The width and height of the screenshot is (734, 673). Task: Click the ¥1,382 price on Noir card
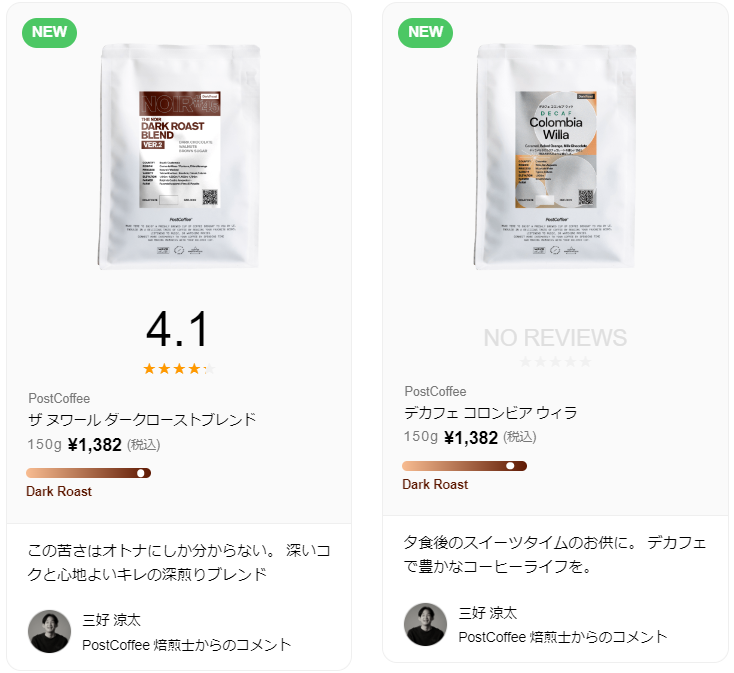pyautogui.click(x=95, y=445)
